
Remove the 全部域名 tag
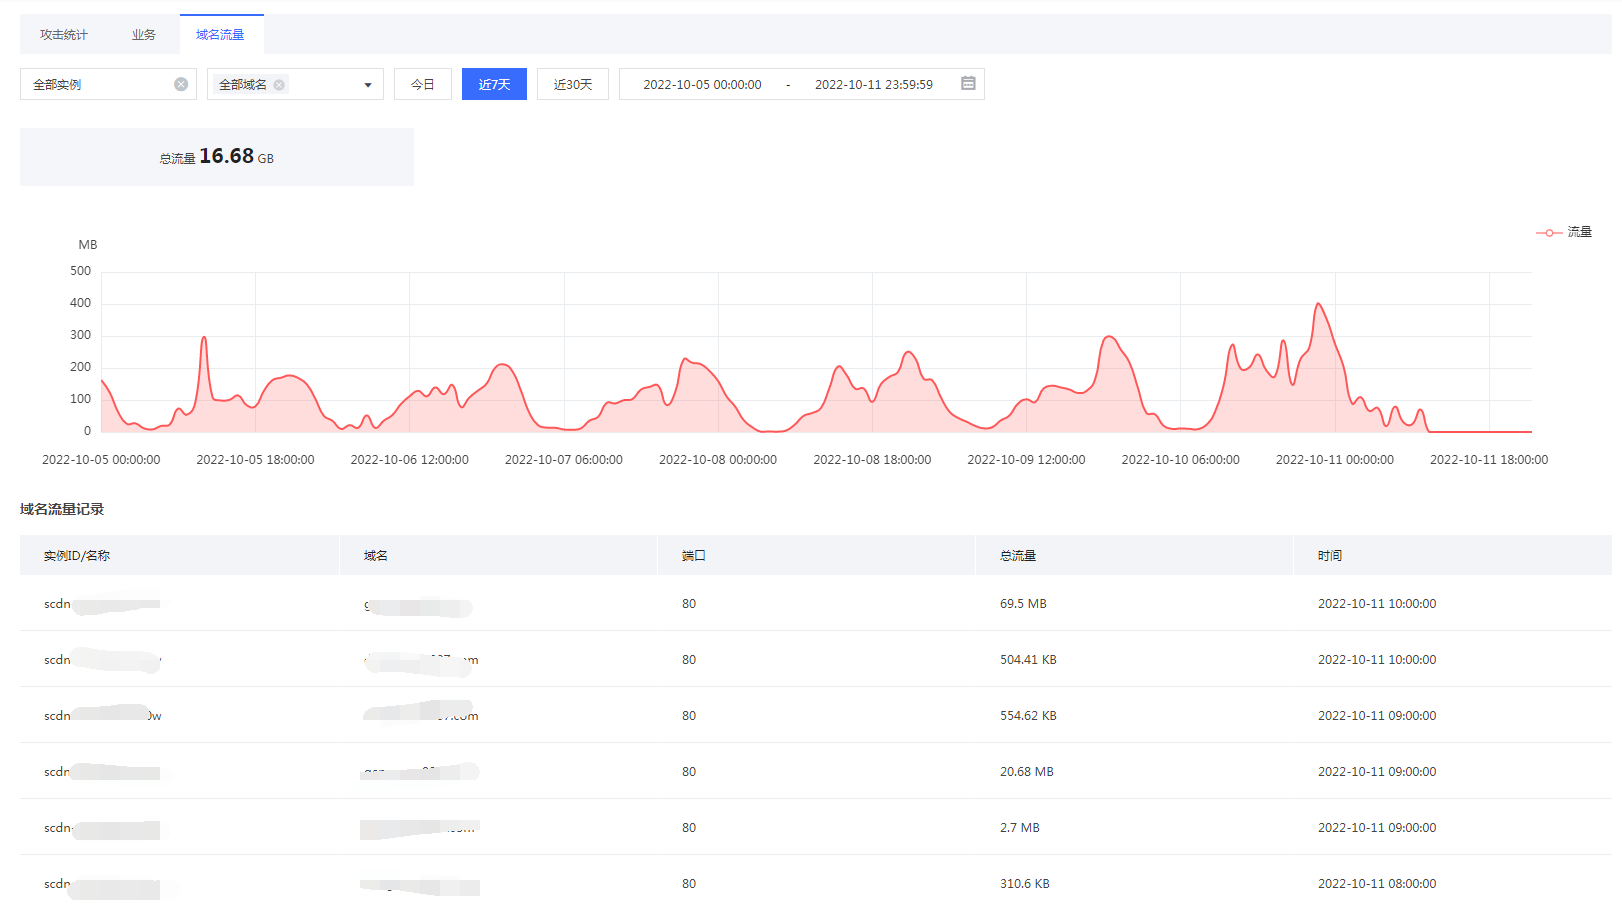[x=279, y=85]
